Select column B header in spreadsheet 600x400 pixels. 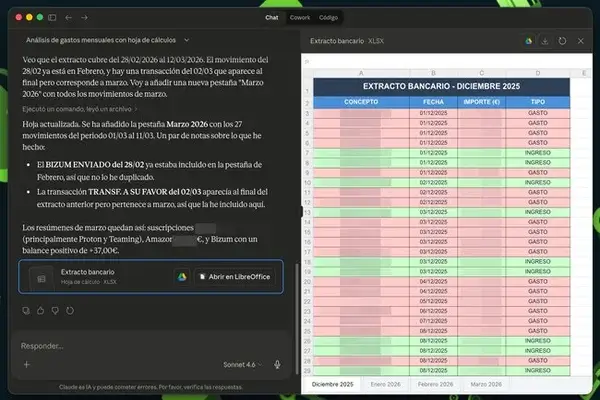(433, 73)
